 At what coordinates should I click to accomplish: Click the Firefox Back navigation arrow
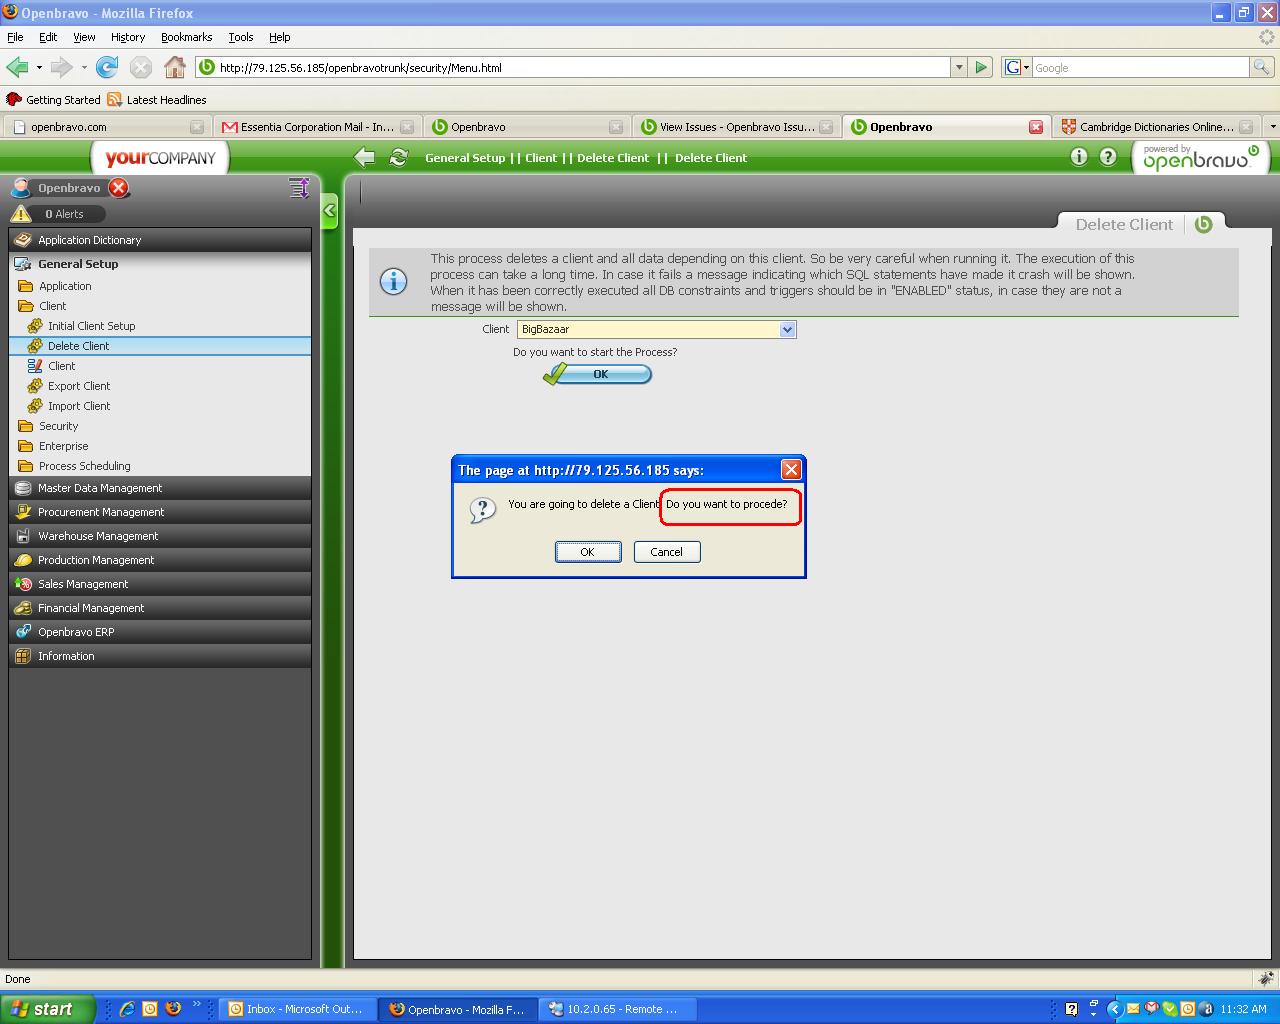[17, 67]
